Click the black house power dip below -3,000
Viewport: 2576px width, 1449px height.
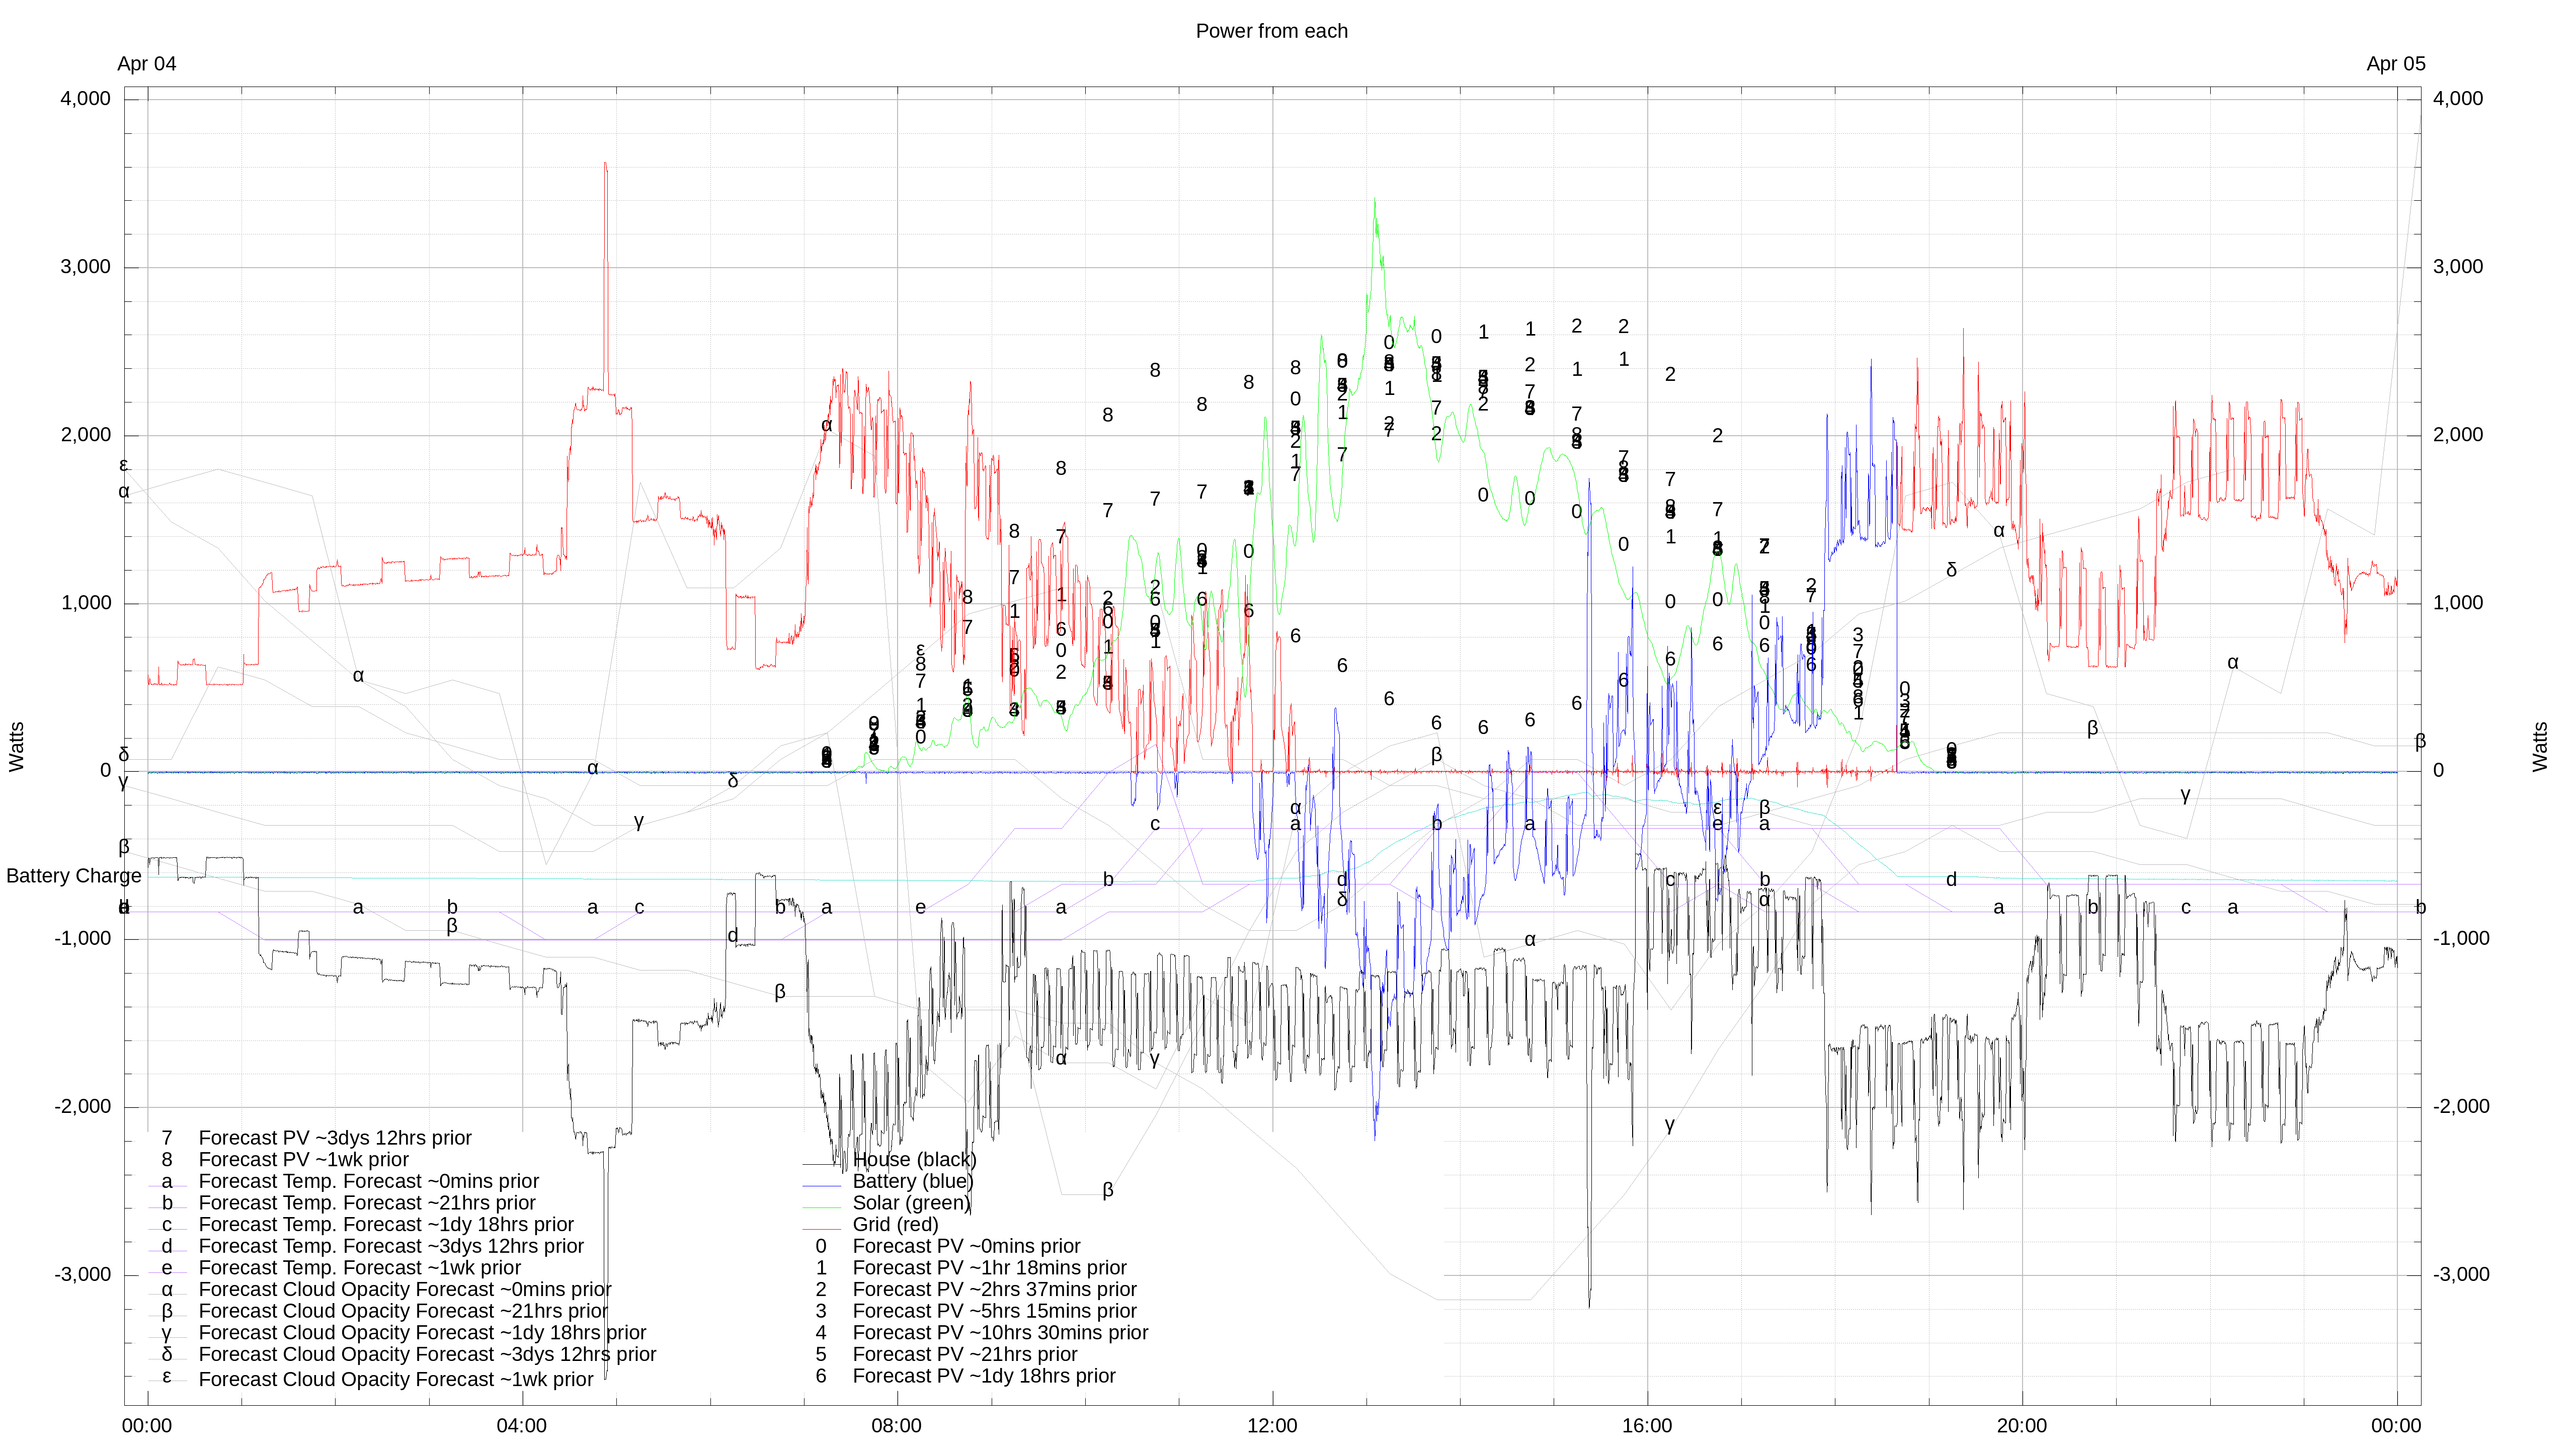1589,1305
